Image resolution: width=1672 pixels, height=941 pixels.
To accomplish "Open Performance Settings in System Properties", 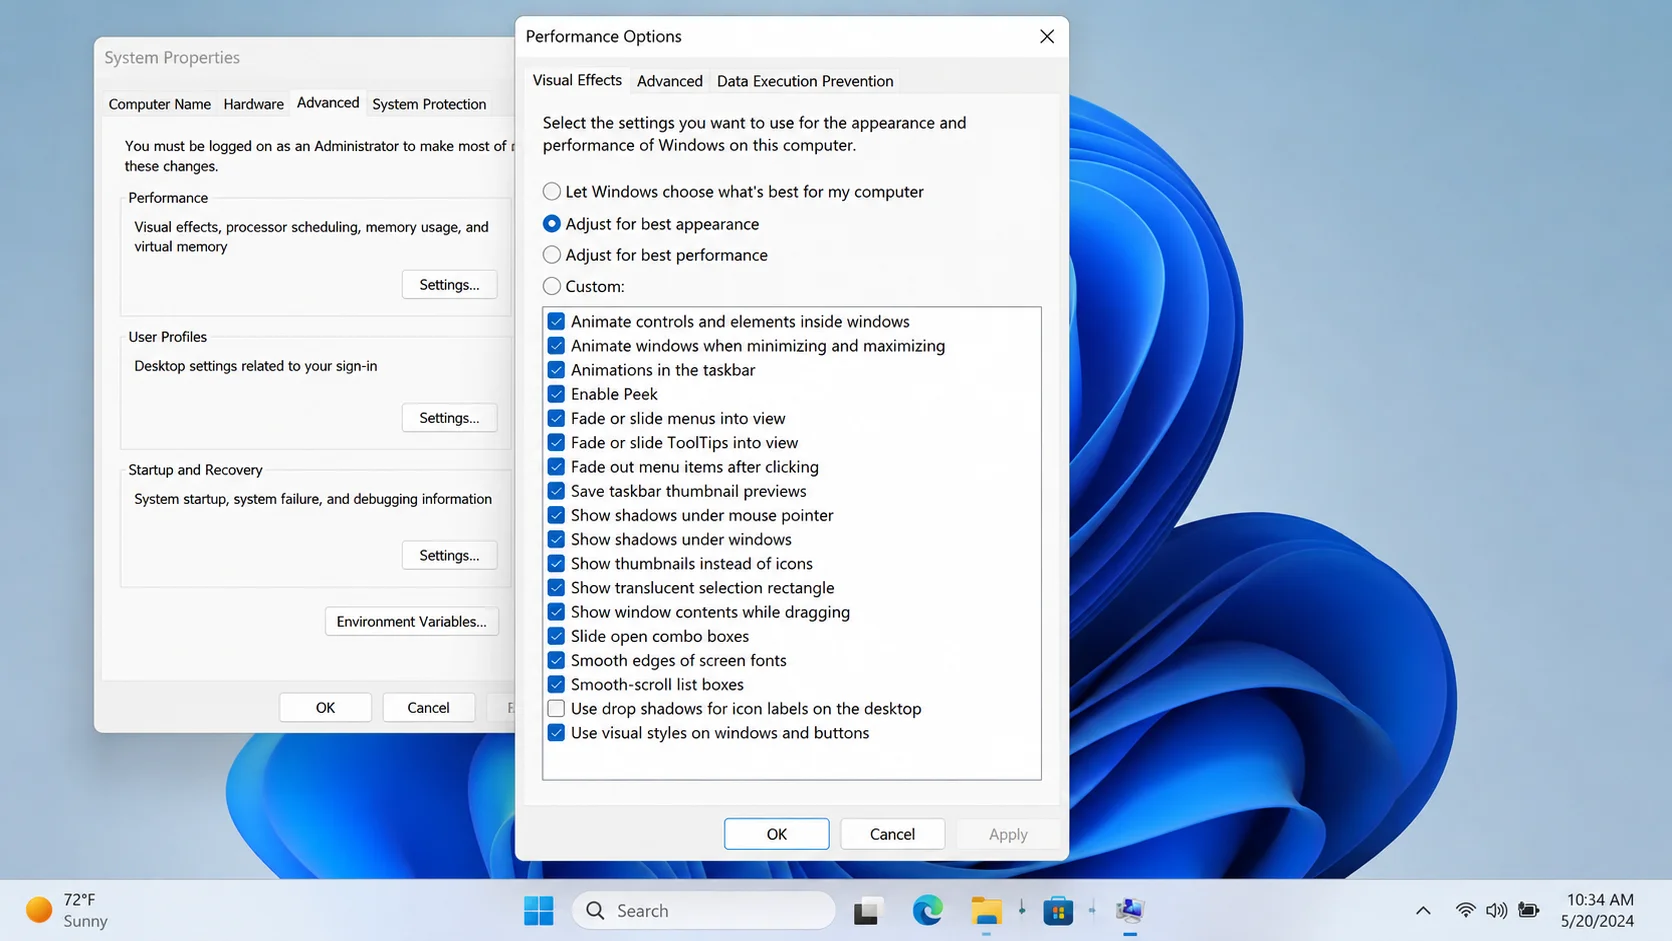I will tap(449, 285).
